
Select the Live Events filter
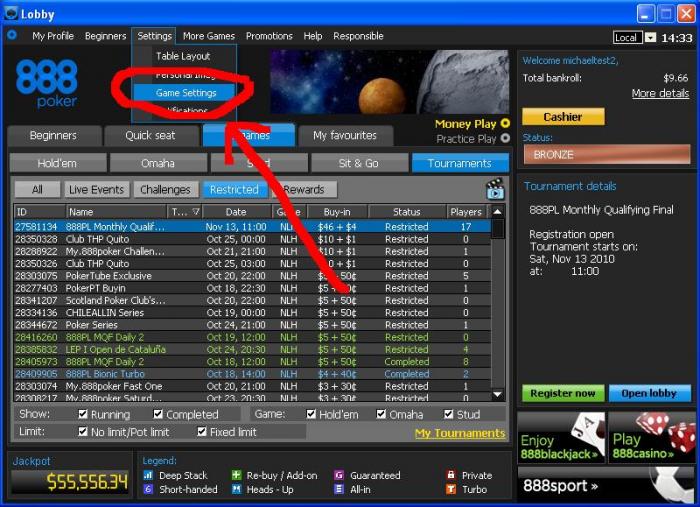coord(96,190)
